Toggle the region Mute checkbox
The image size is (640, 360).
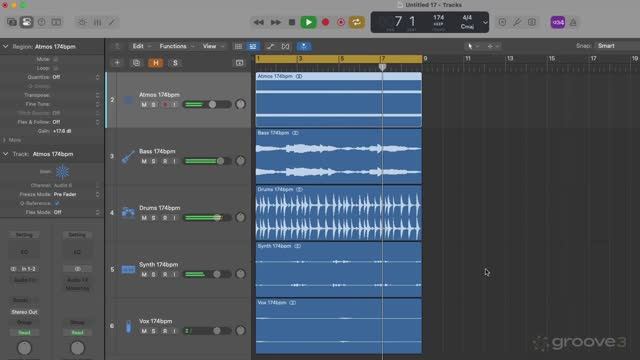[55, 59]
